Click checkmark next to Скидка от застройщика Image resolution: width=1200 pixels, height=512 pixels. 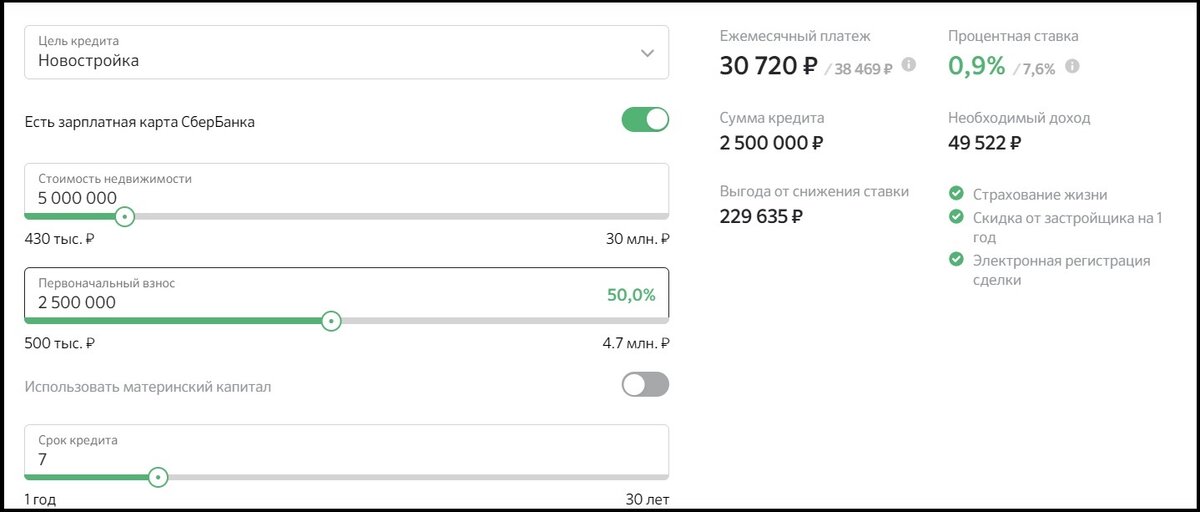click(956, 217)
